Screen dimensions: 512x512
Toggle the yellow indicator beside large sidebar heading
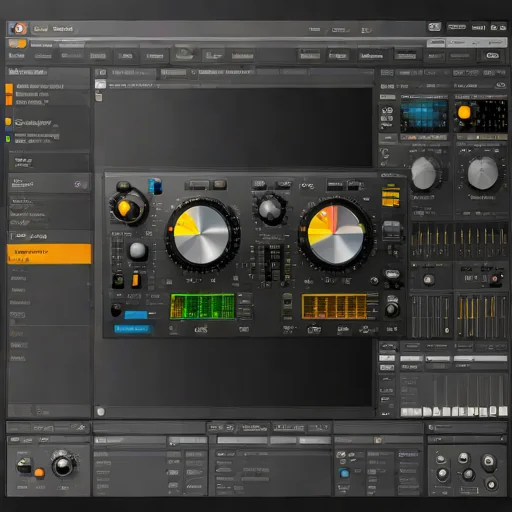click(8, 122)
